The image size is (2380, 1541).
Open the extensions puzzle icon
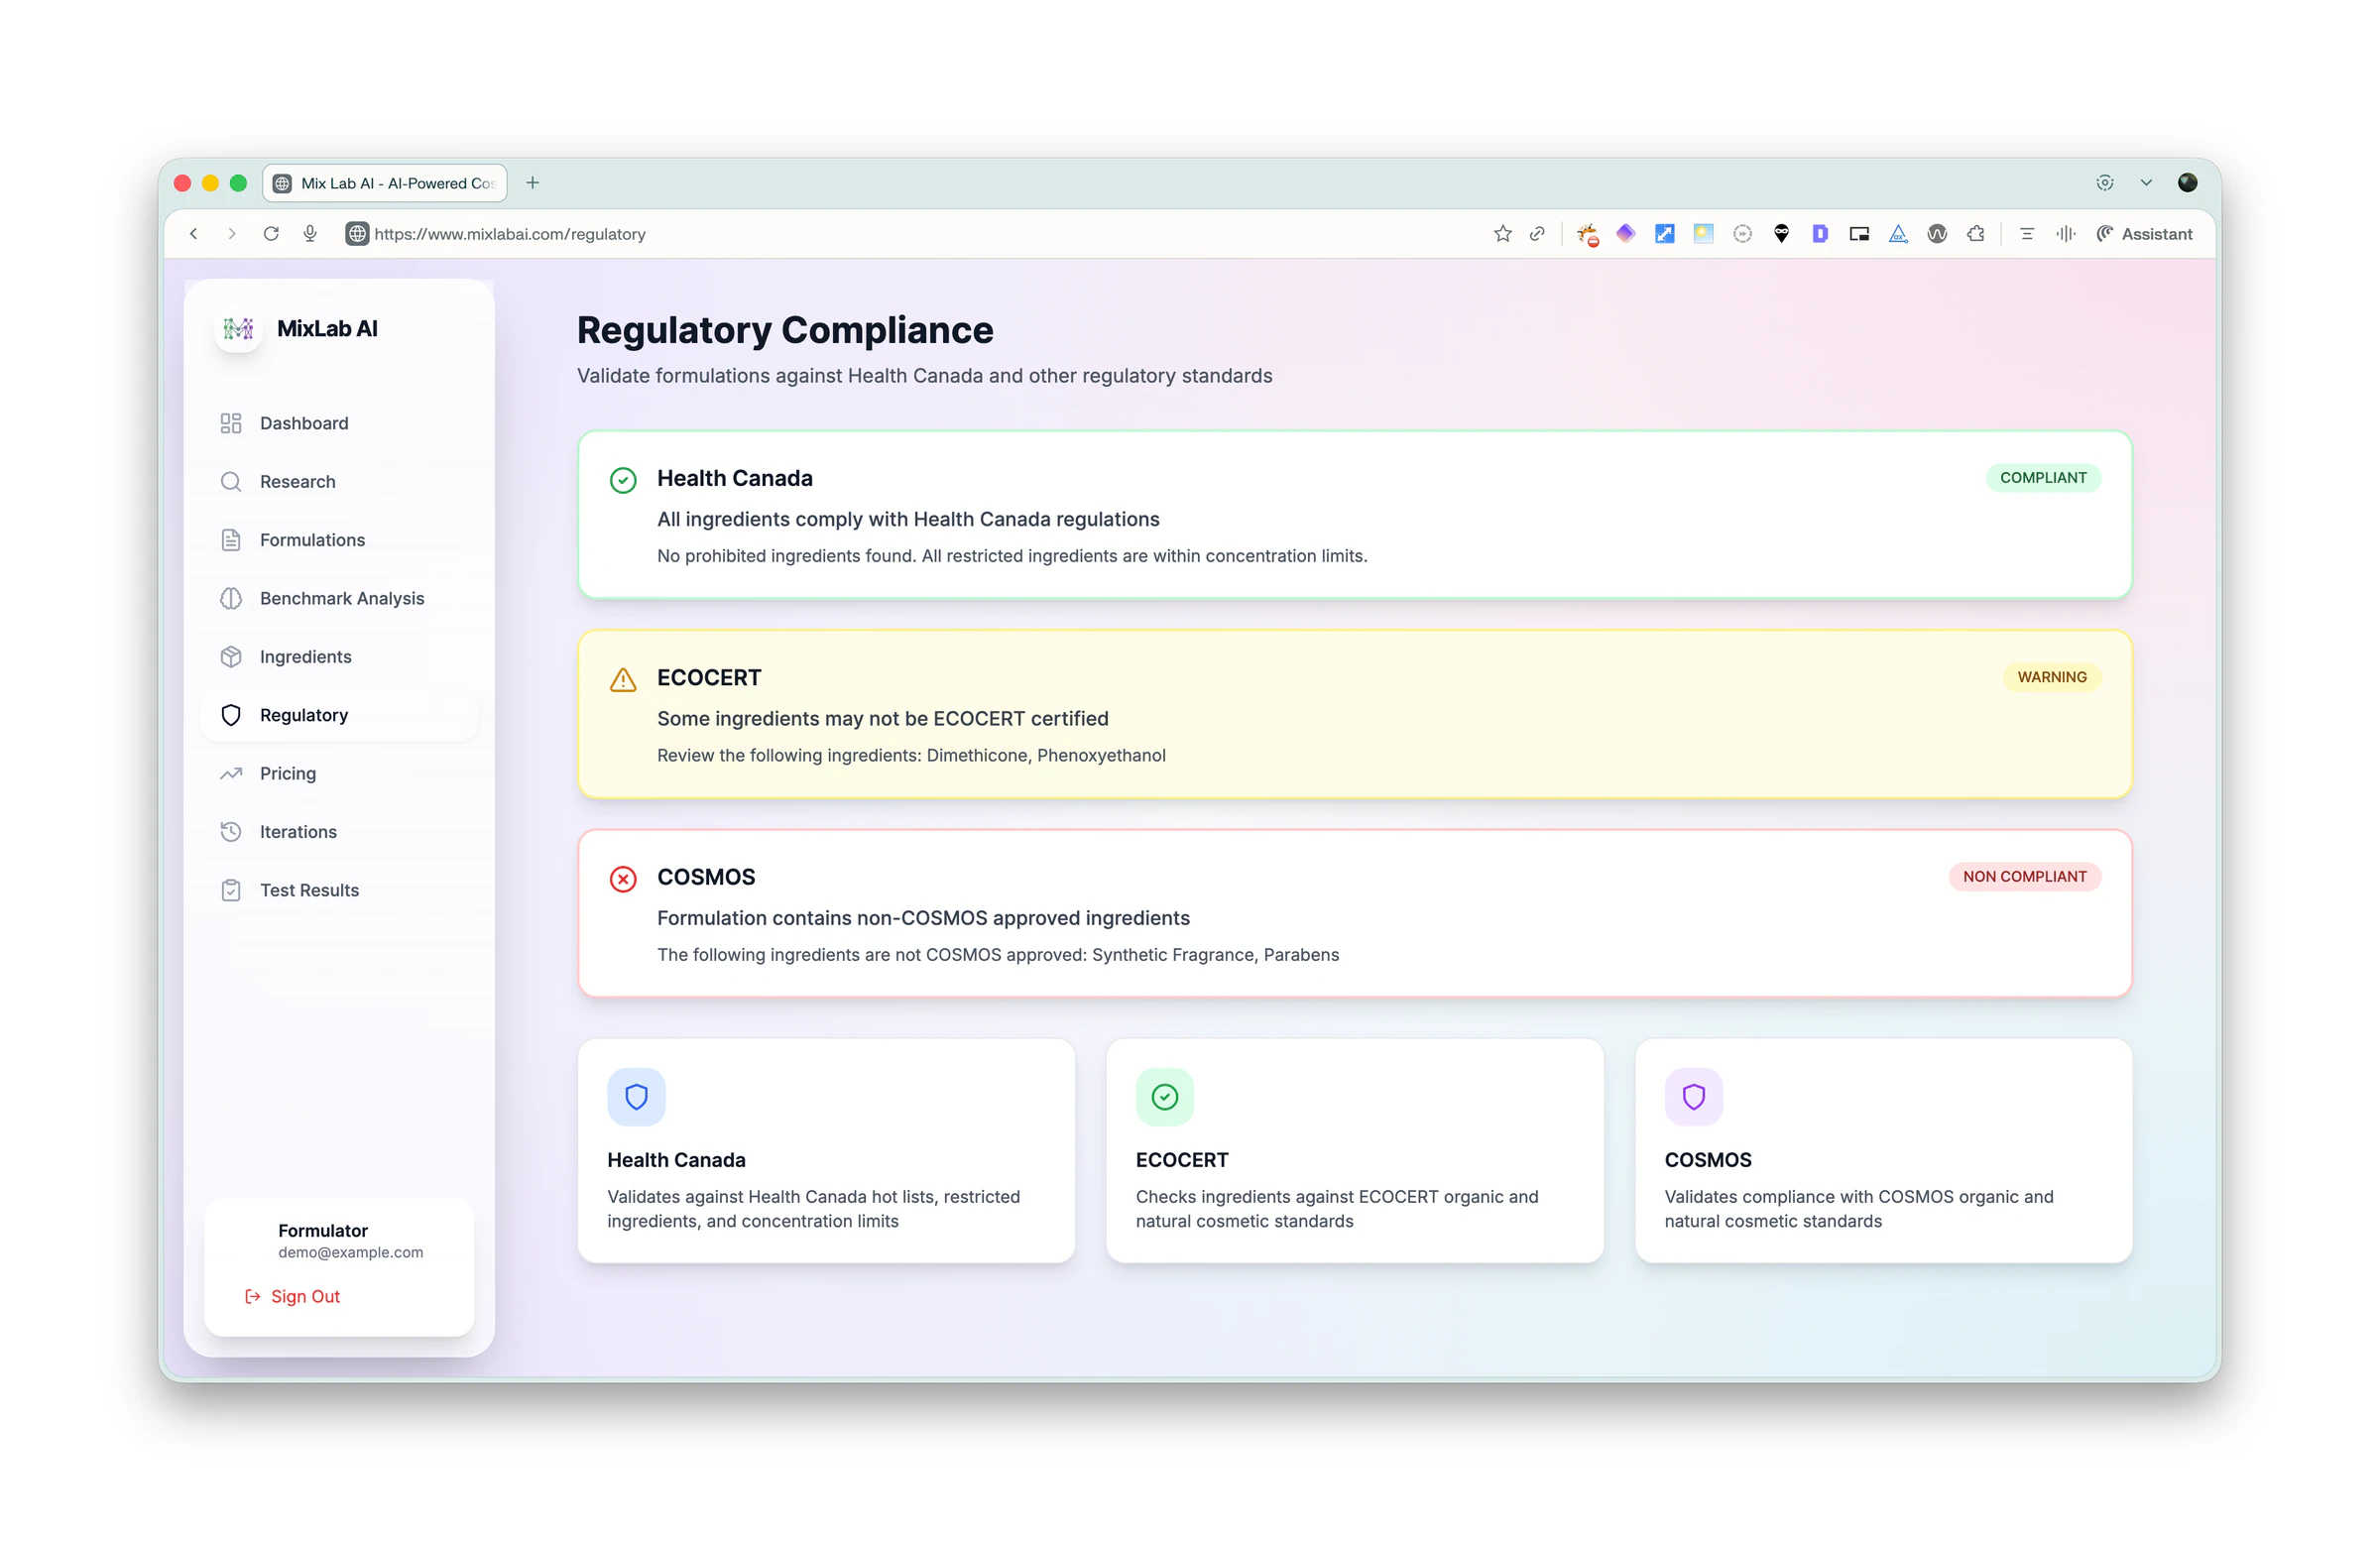pos(1975,234)
